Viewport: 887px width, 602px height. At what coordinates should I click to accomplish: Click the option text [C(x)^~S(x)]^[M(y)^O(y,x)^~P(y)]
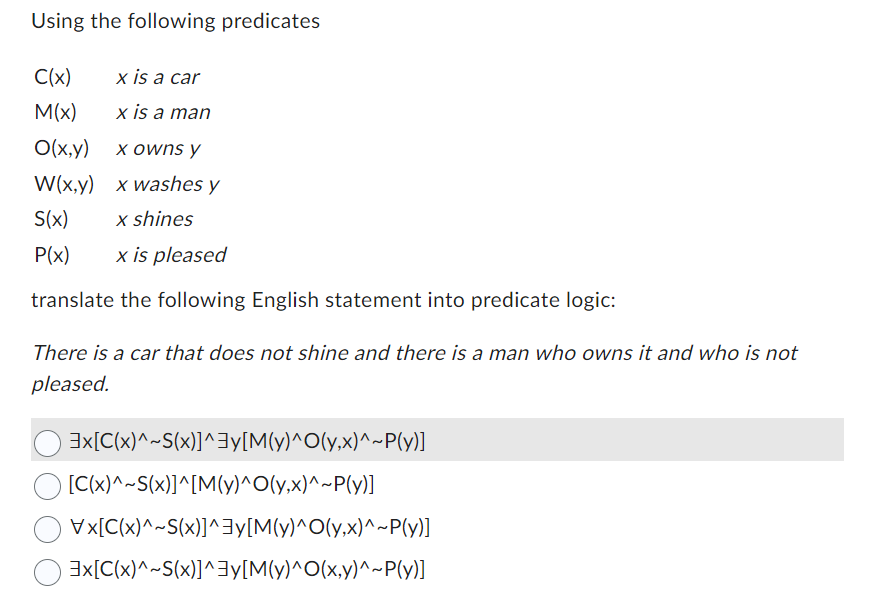(x=221, y=485)
